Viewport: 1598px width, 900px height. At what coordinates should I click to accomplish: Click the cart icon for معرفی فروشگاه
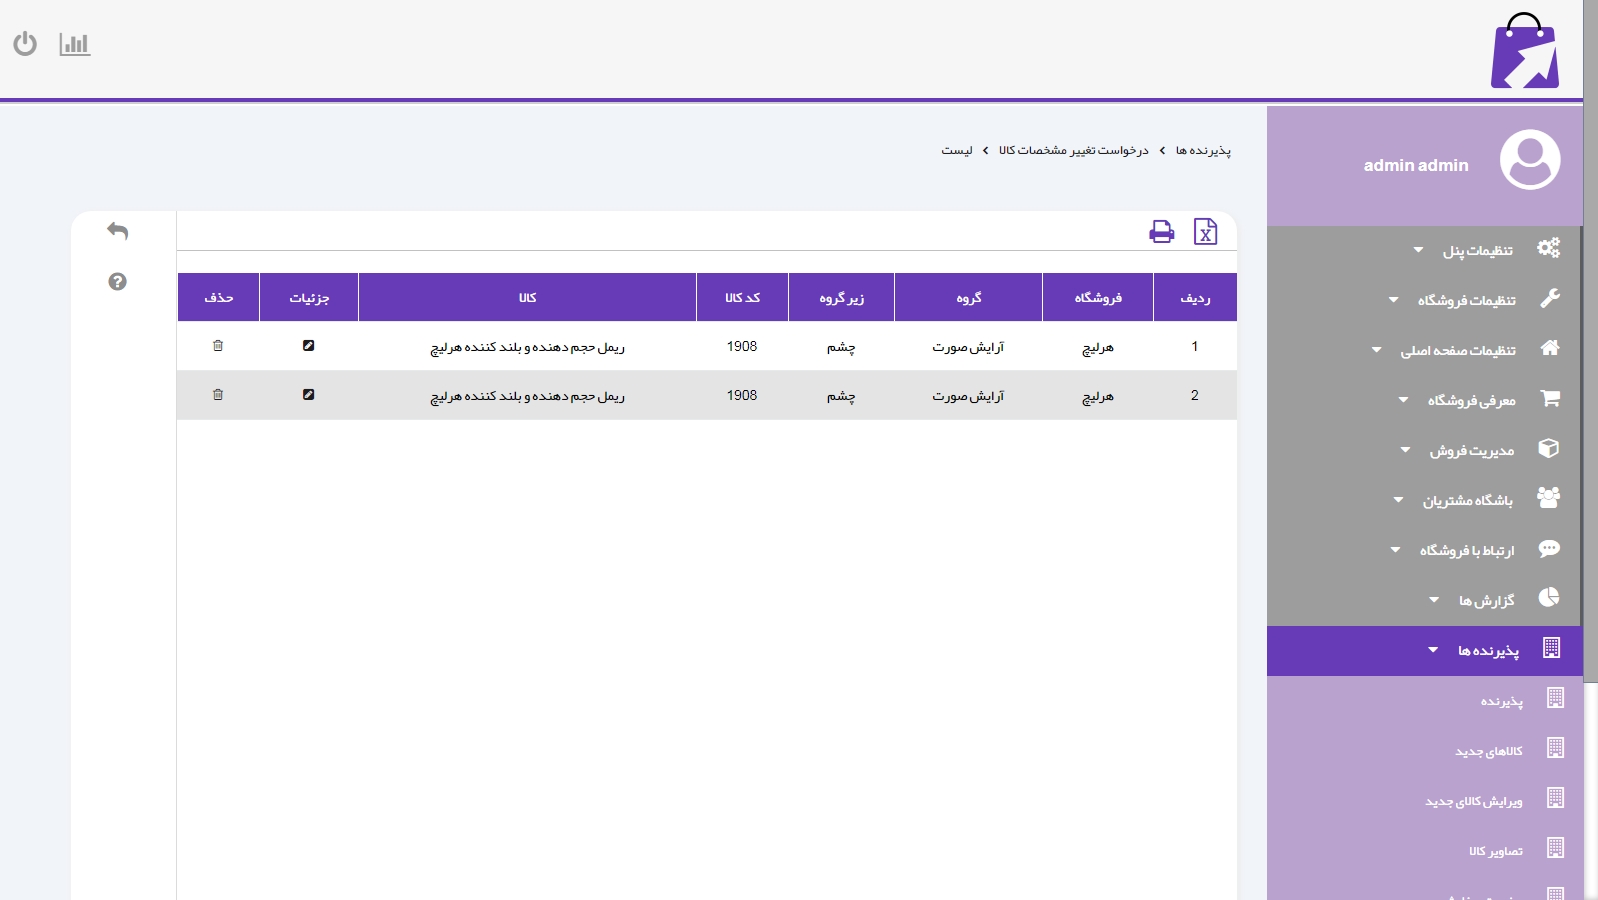1550,398
